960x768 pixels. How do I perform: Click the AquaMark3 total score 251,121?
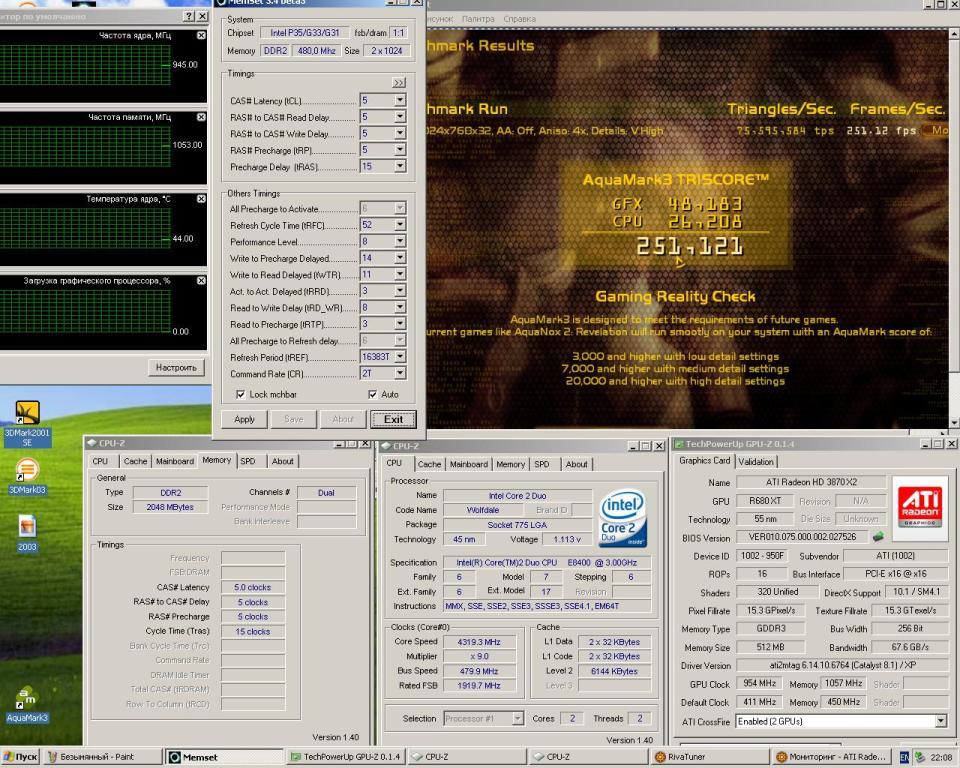(689, 246)
